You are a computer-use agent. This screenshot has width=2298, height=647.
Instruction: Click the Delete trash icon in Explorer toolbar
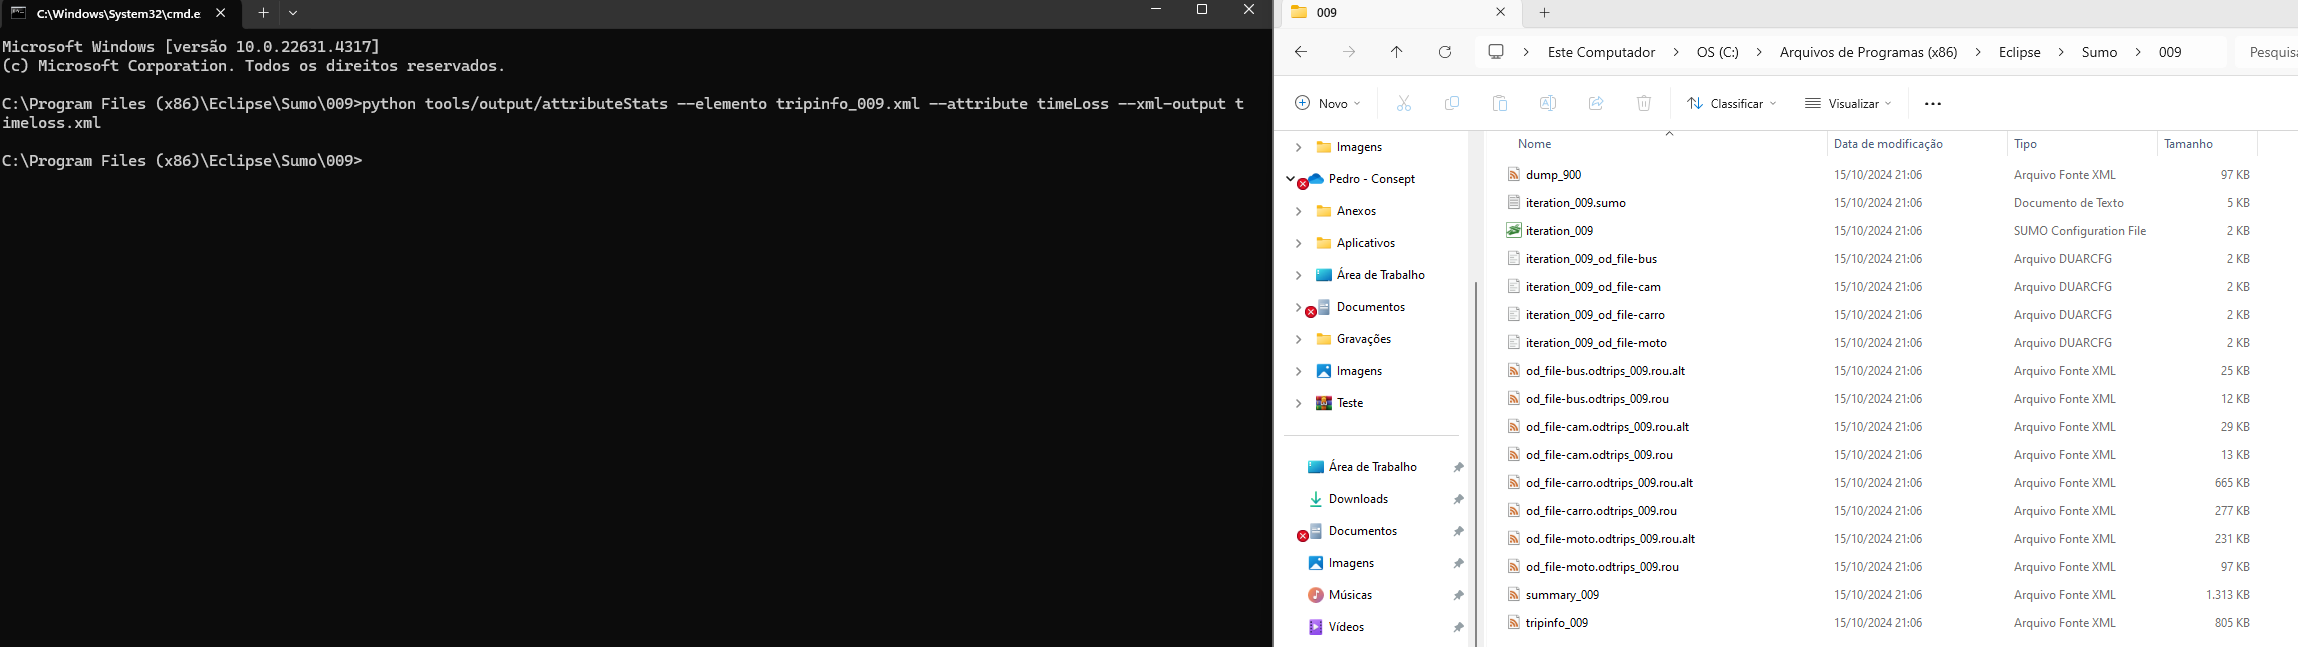[x=1643, y=103]
